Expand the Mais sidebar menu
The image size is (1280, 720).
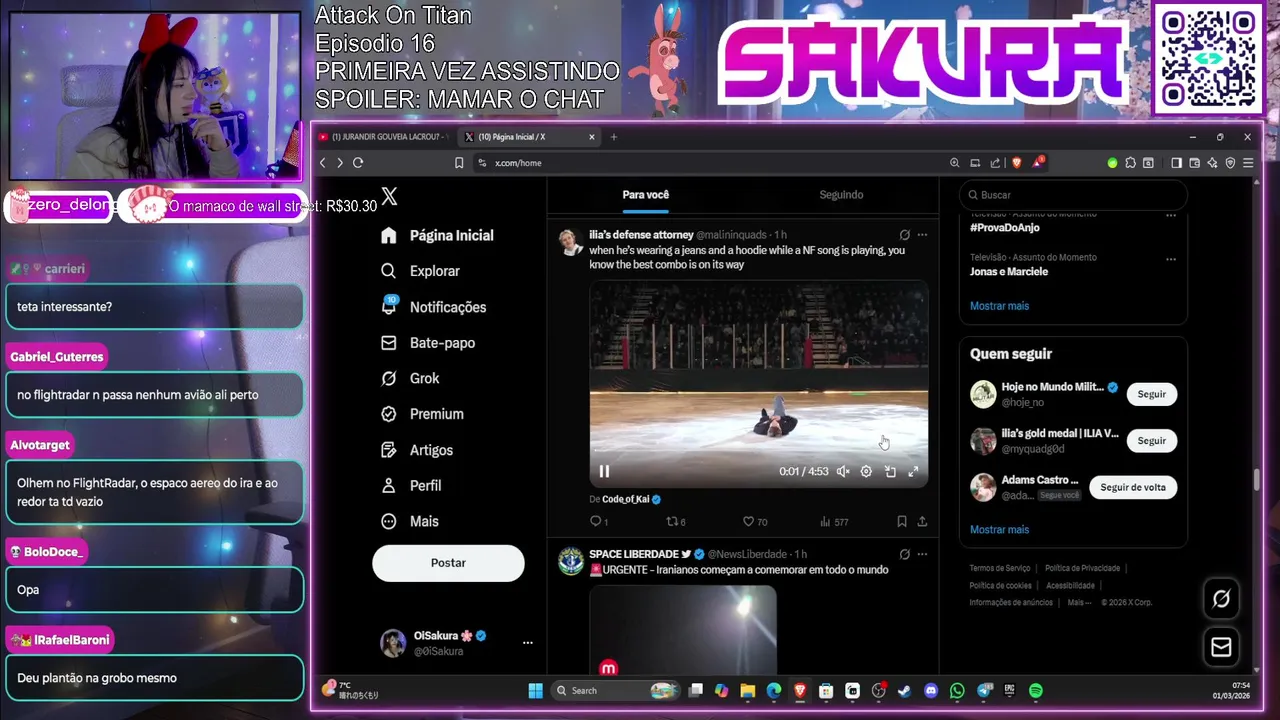(x=410, y=521)
